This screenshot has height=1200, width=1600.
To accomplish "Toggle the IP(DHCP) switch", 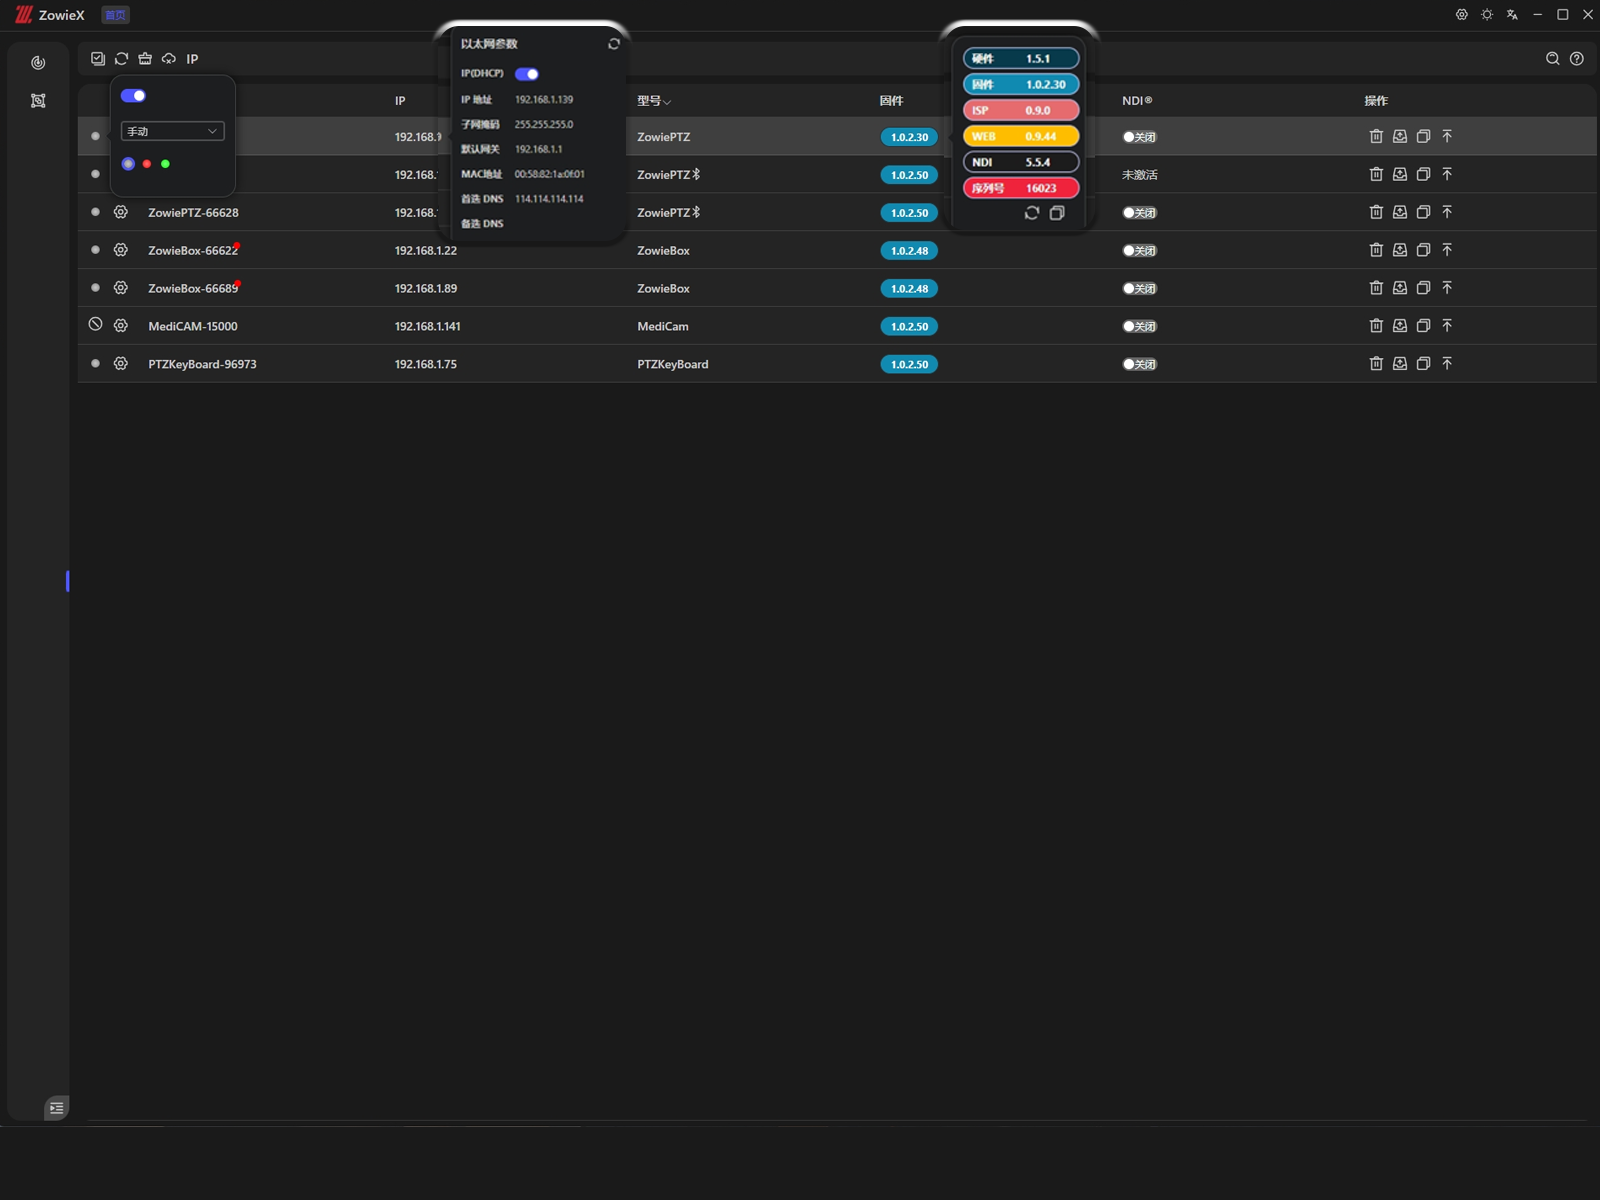I will 527,74.
